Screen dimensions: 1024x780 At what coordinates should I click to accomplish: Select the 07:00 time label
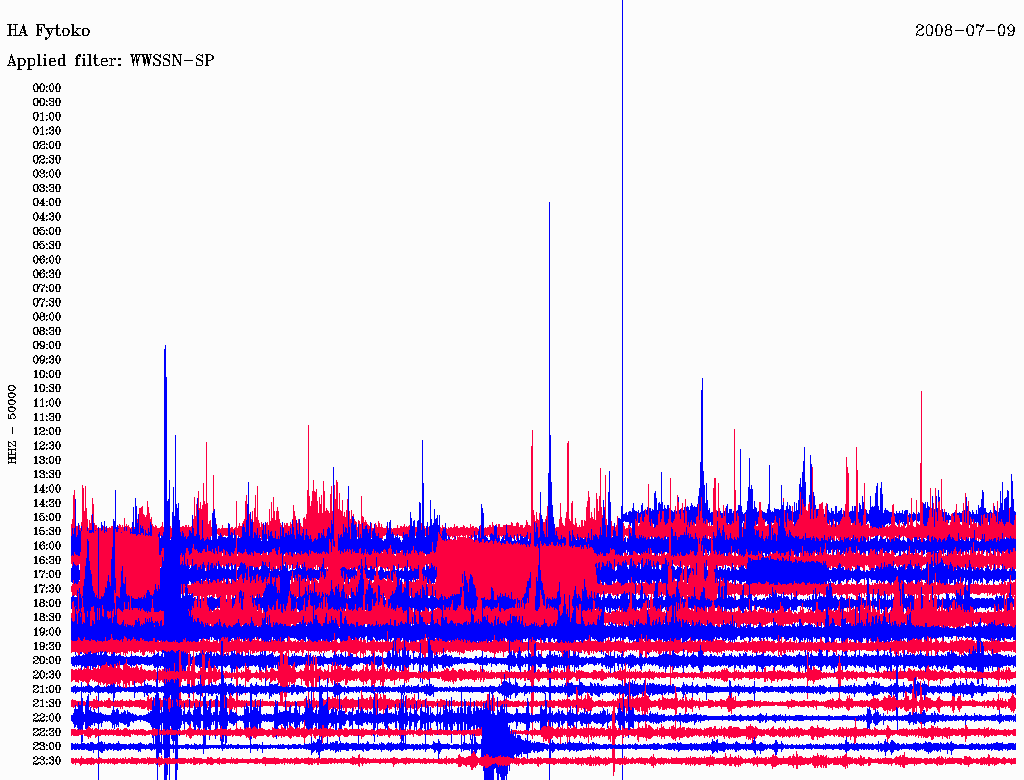(46, 289)
